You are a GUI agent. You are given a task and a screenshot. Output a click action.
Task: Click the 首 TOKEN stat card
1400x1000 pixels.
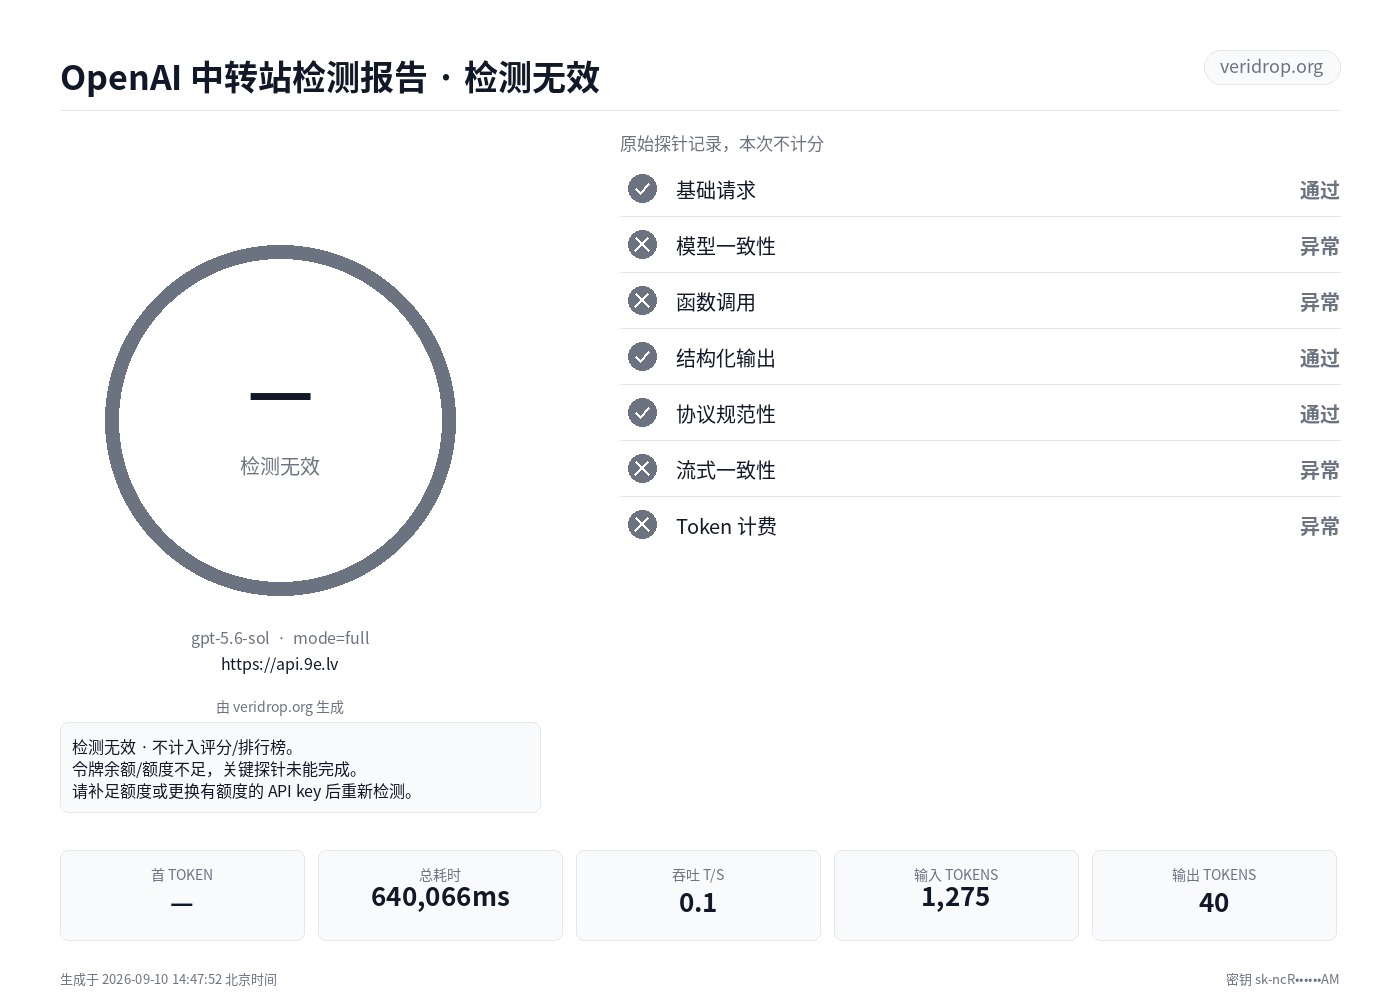[182, 895]
